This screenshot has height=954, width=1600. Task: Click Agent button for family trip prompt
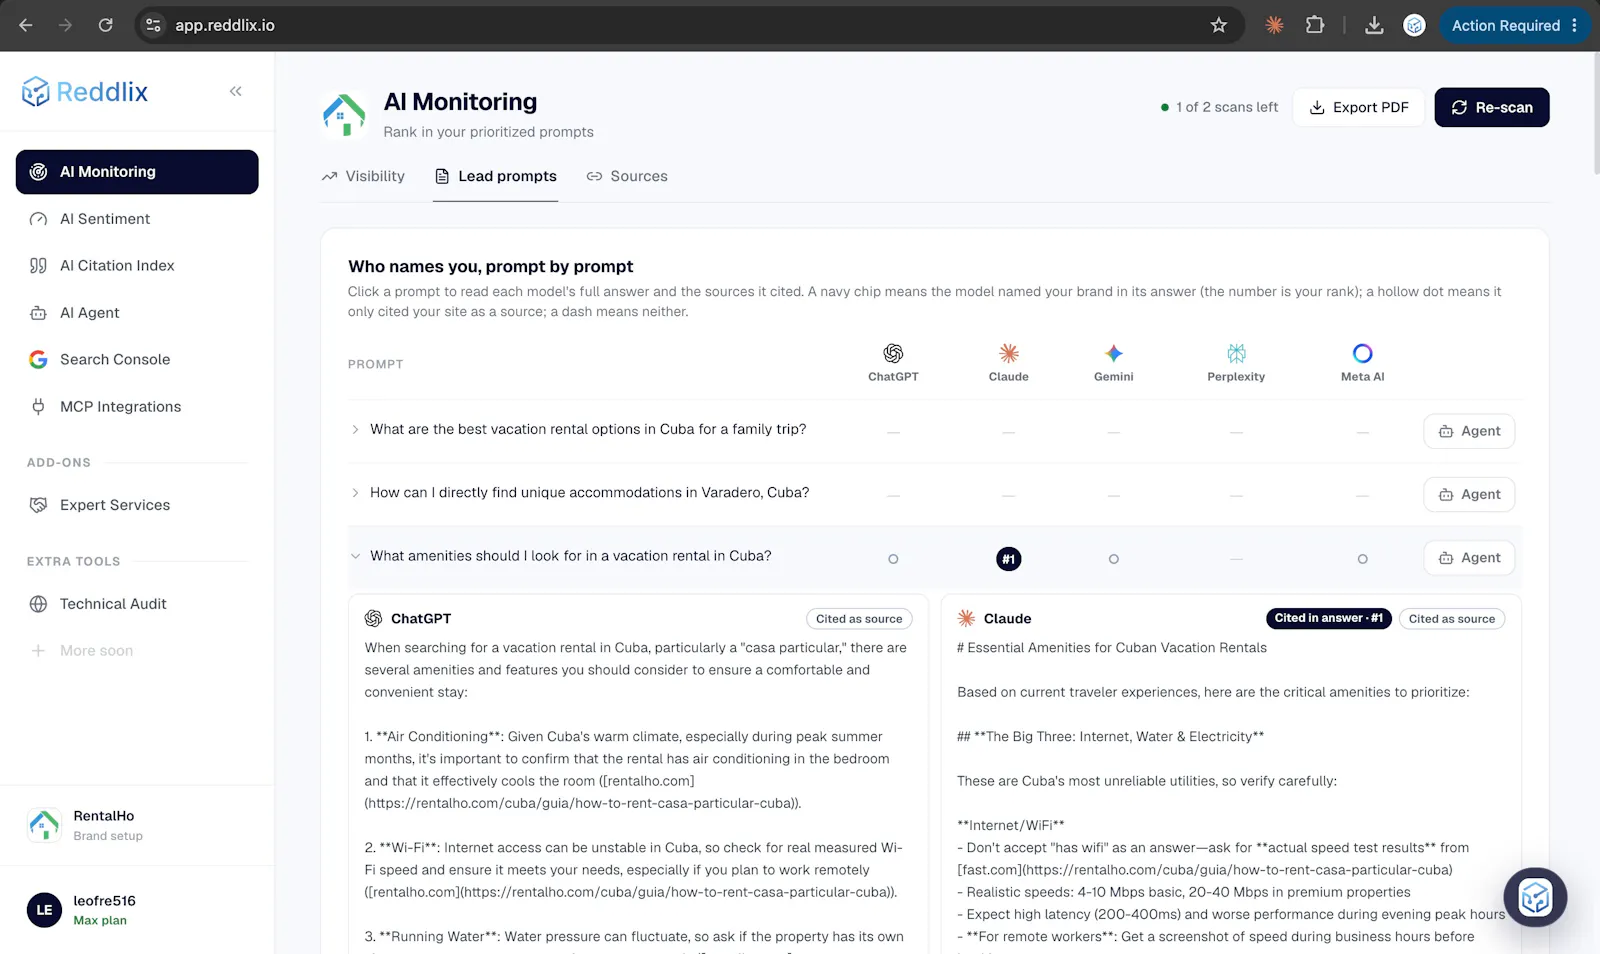coord(1469,431)
